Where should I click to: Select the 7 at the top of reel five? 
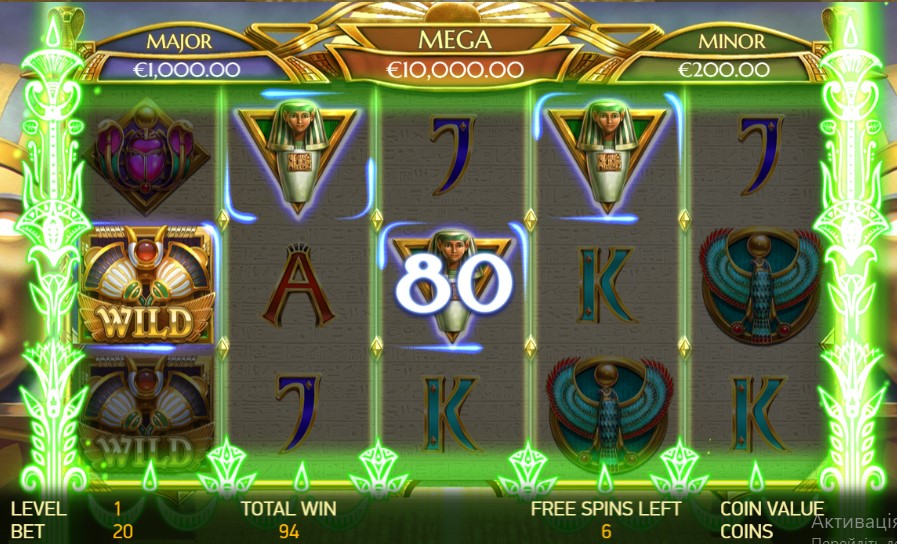(x=760, y=154)
